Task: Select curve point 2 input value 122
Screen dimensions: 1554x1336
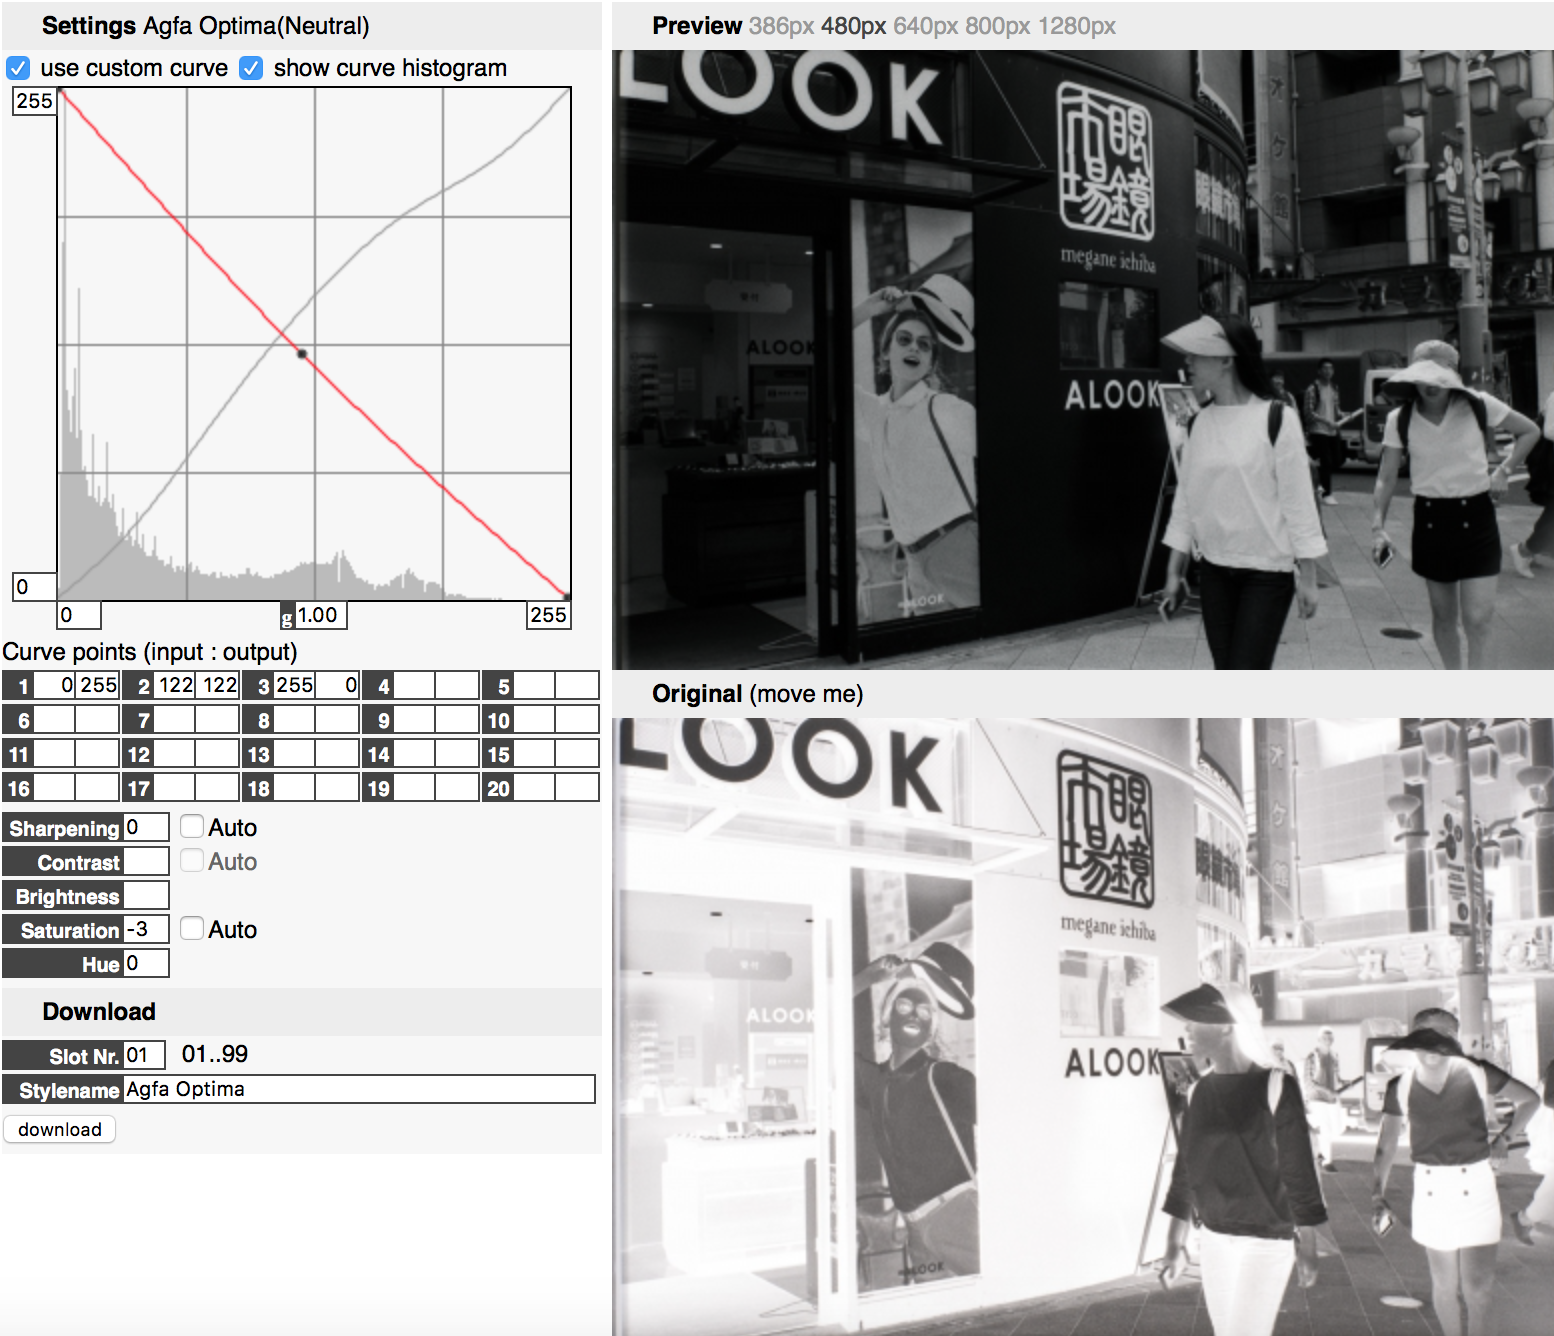Action: (176, 684)
